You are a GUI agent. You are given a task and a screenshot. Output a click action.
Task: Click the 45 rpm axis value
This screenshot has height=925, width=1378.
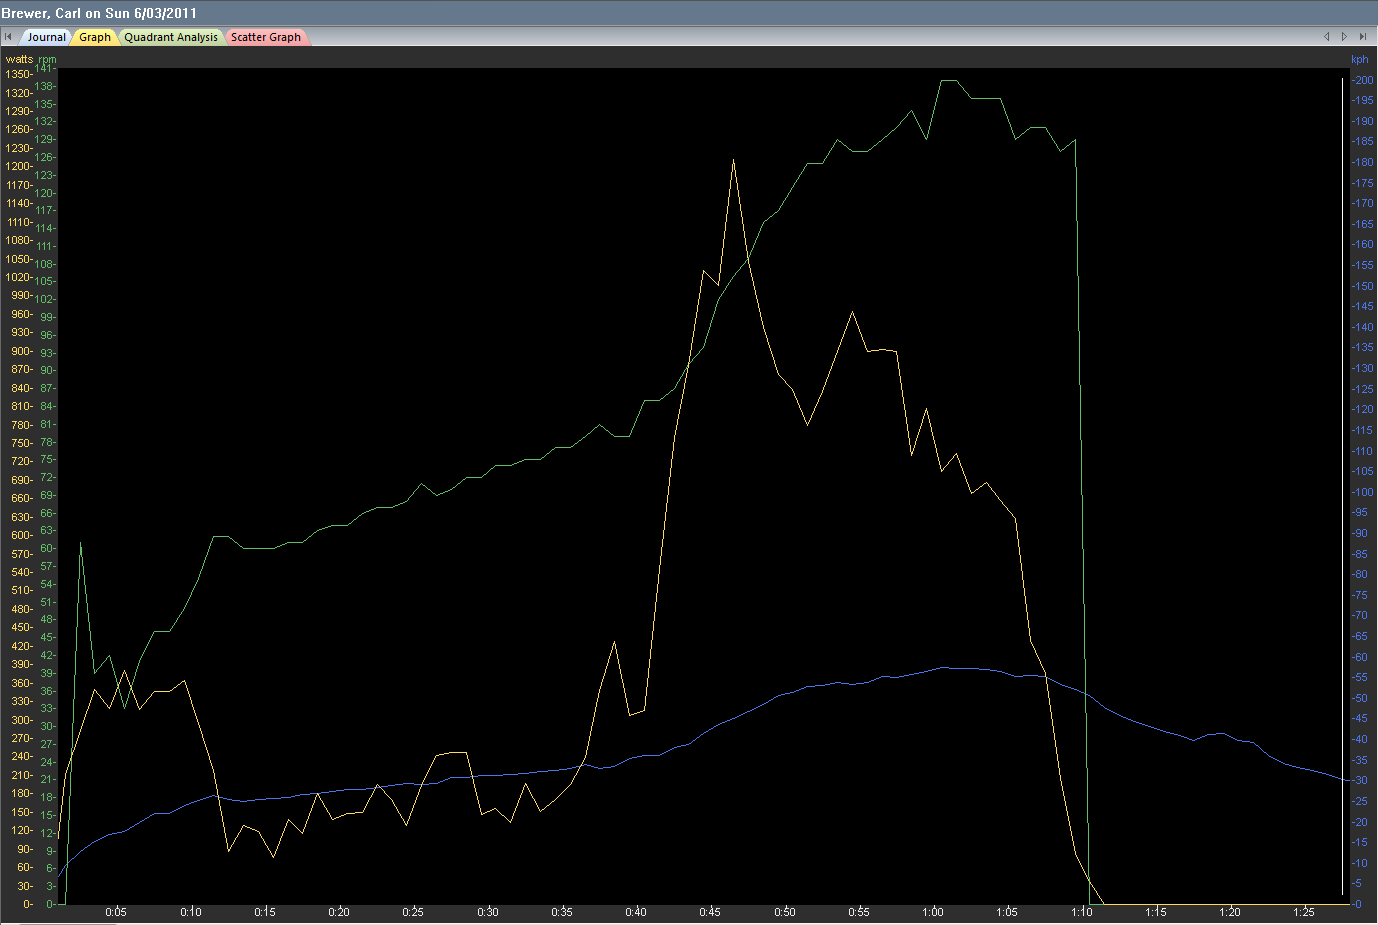click(47, 637)
